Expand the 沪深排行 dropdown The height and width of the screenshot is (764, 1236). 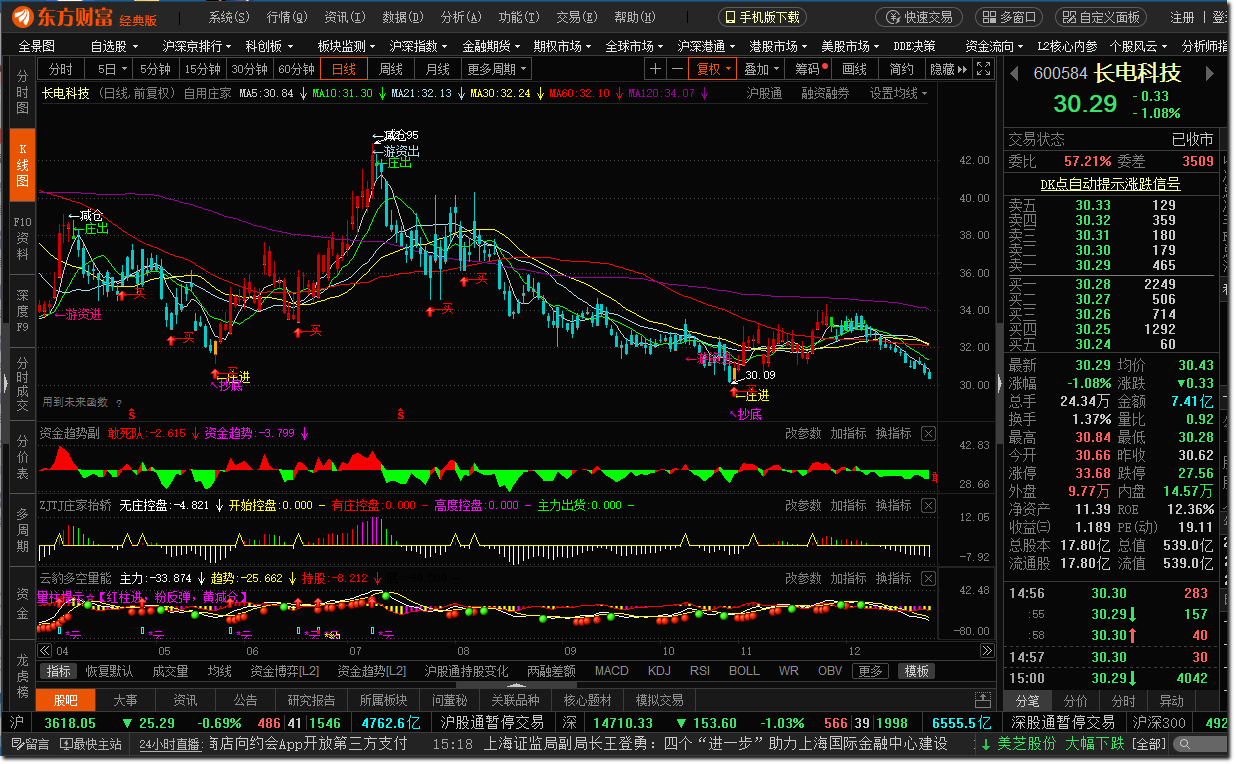coord(197,46)
